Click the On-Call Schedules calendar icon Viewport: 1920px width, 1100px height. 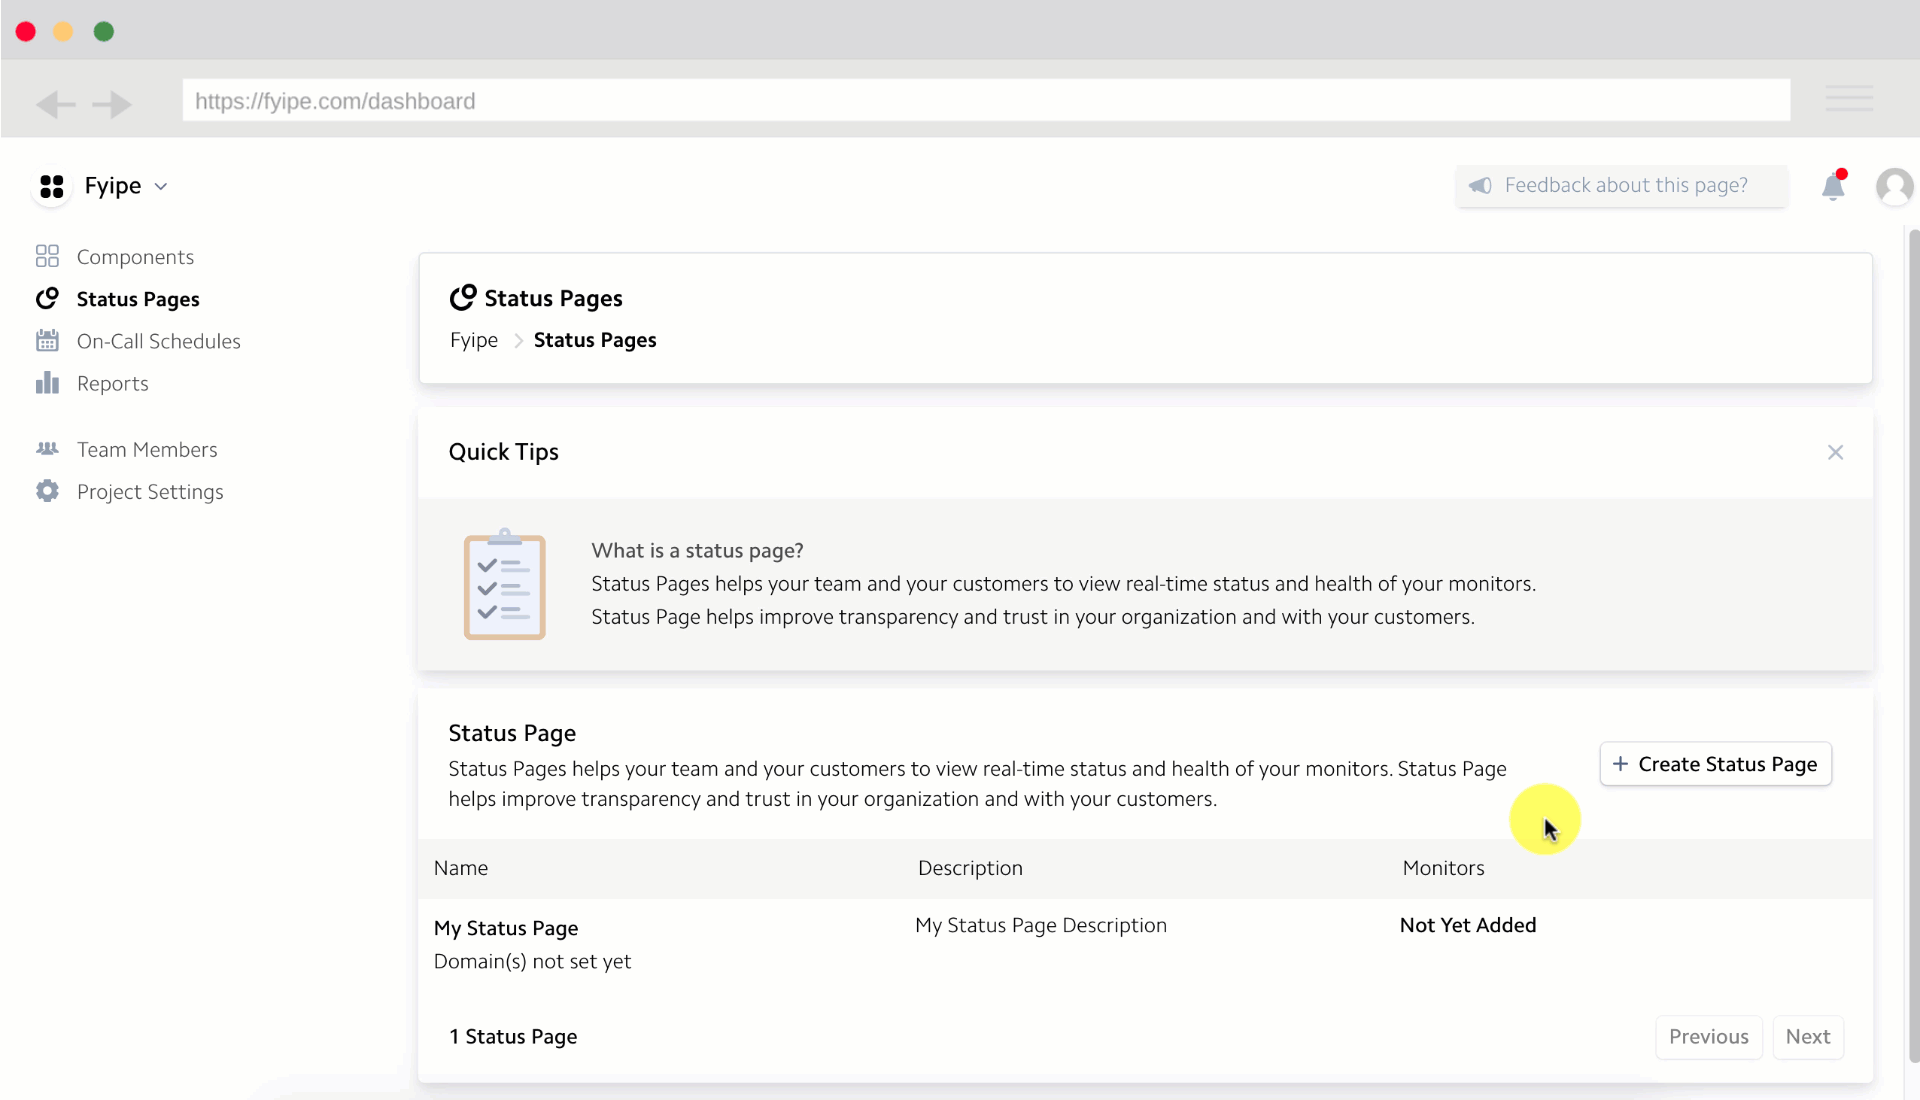46,340
